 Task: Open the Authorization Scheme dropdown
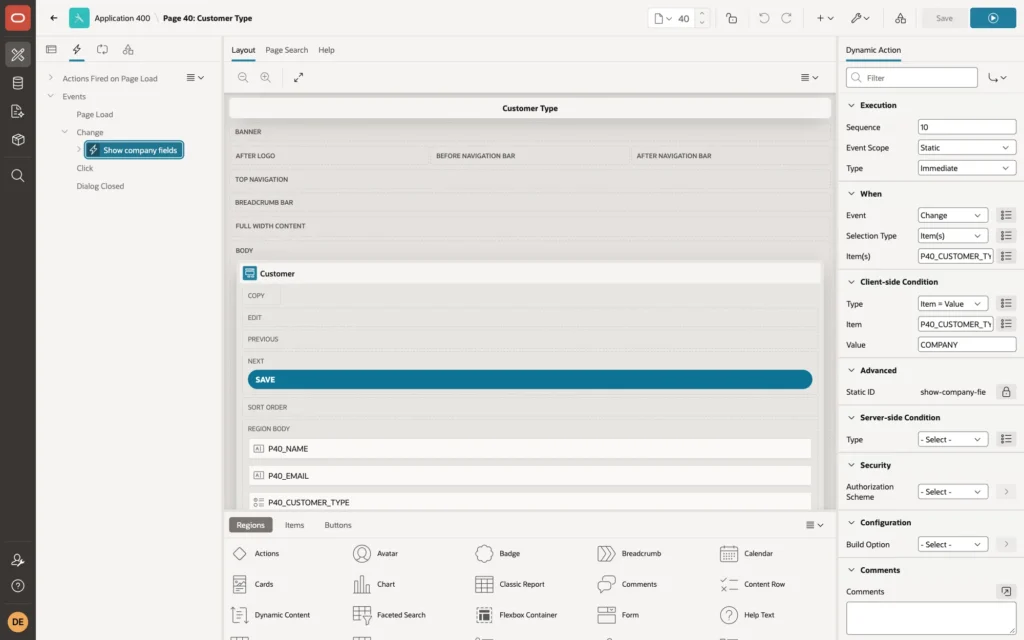tap(952, 492)
